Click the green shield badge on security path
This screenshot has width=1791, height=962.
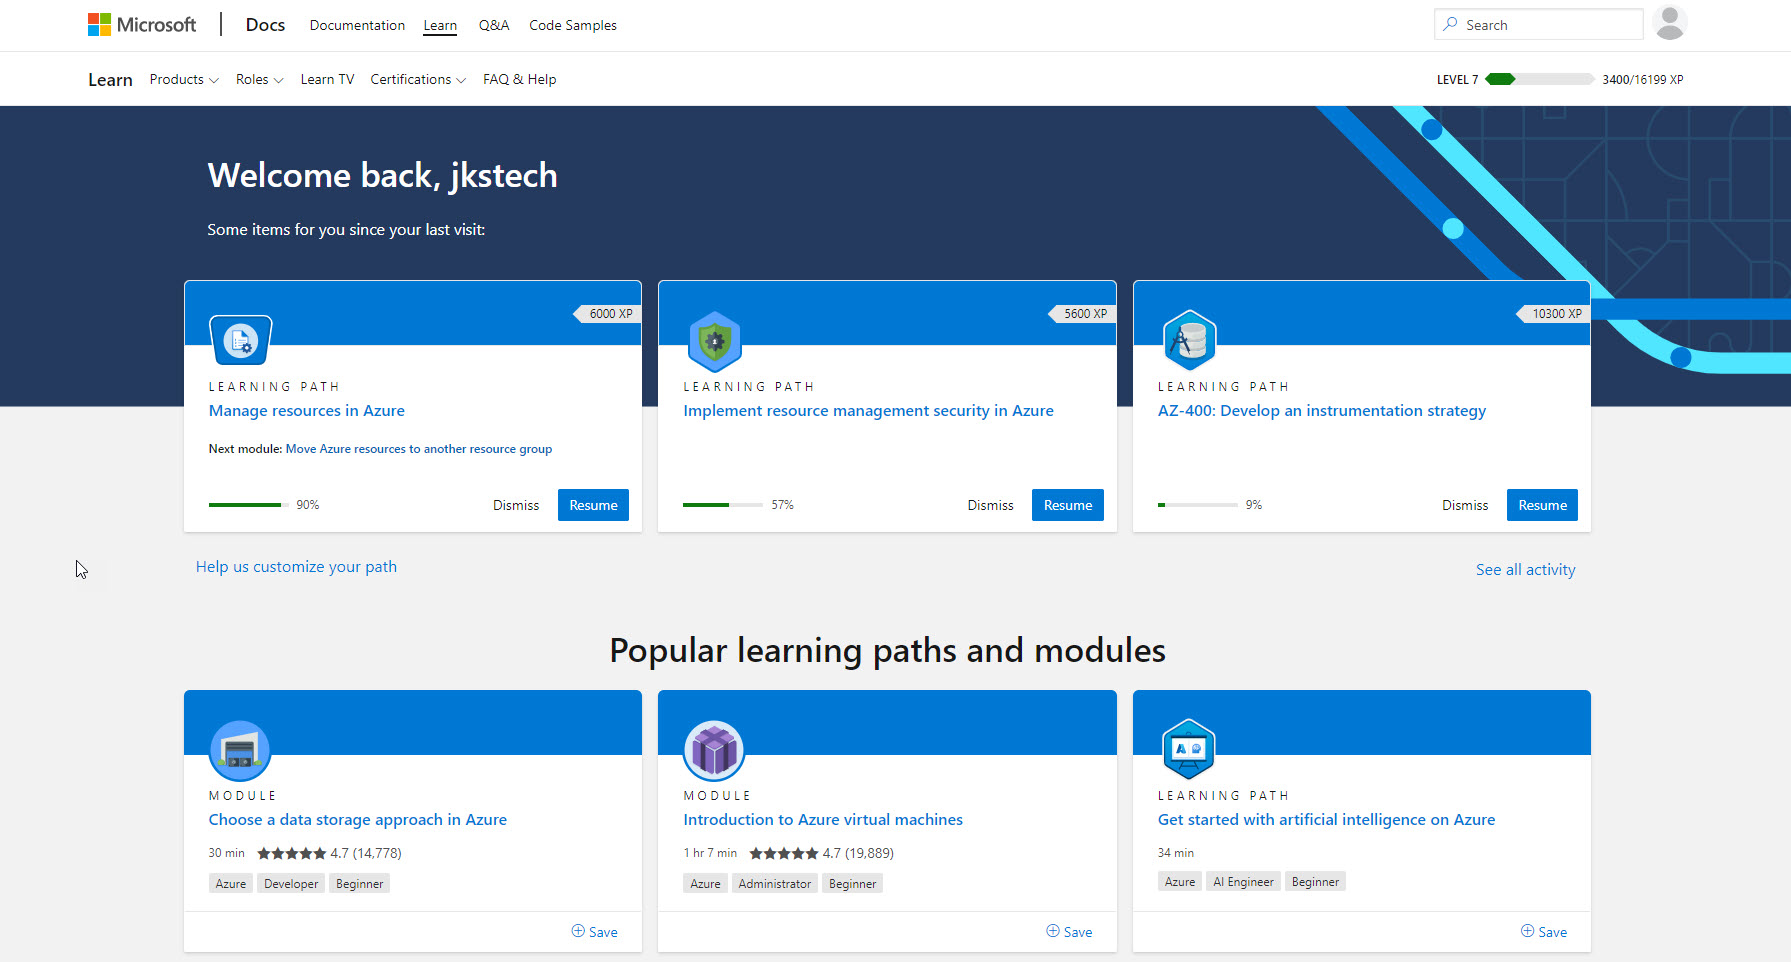(x=714, y=340)
